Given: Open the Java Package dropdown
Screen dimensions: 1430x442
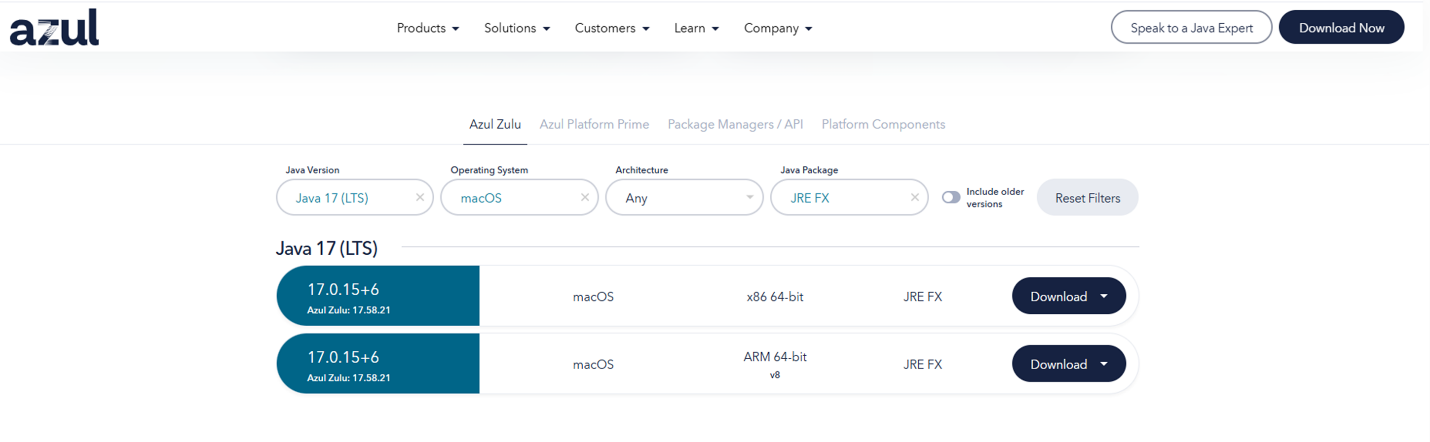Looking at the screenshot, I should pyautogui.click(x=840, y=198).
